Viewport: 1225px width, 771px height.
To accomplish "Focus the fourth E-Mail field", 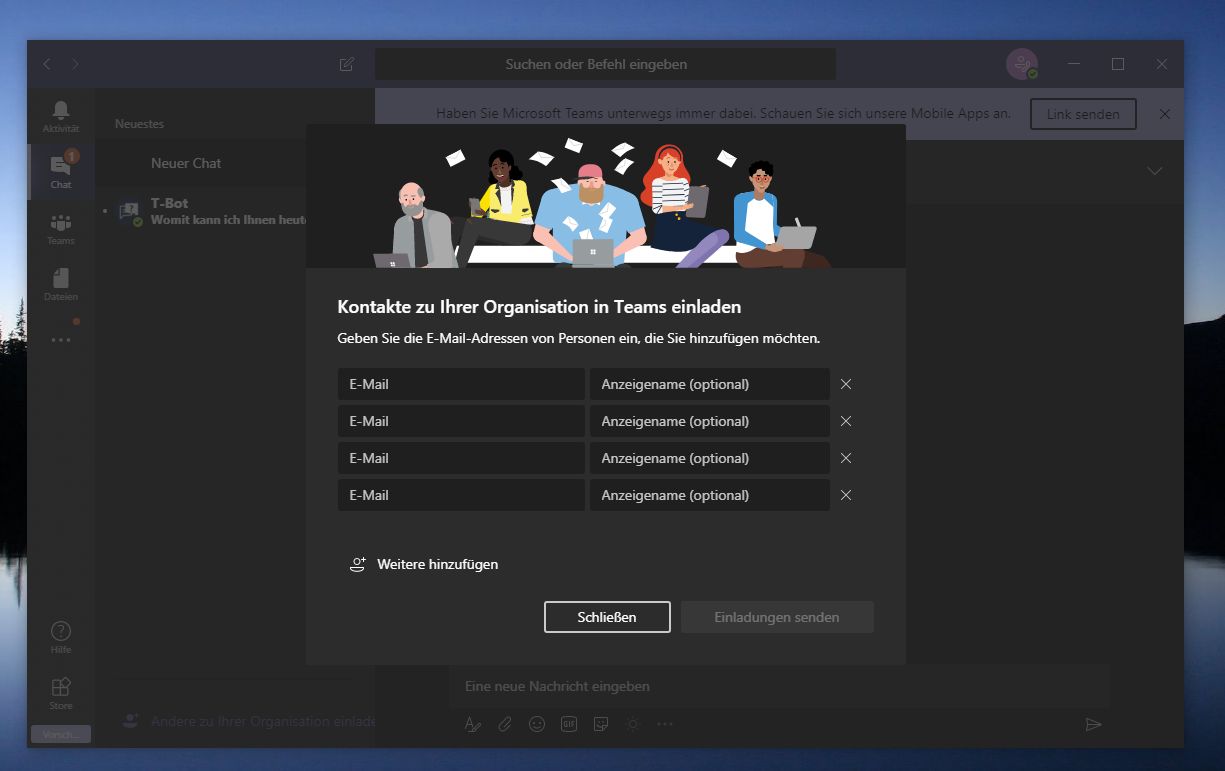I will [461, 495].
